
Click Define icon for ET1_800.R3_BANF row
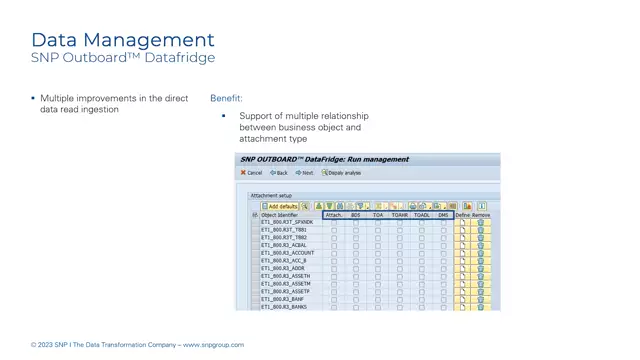tap(462, 299)
